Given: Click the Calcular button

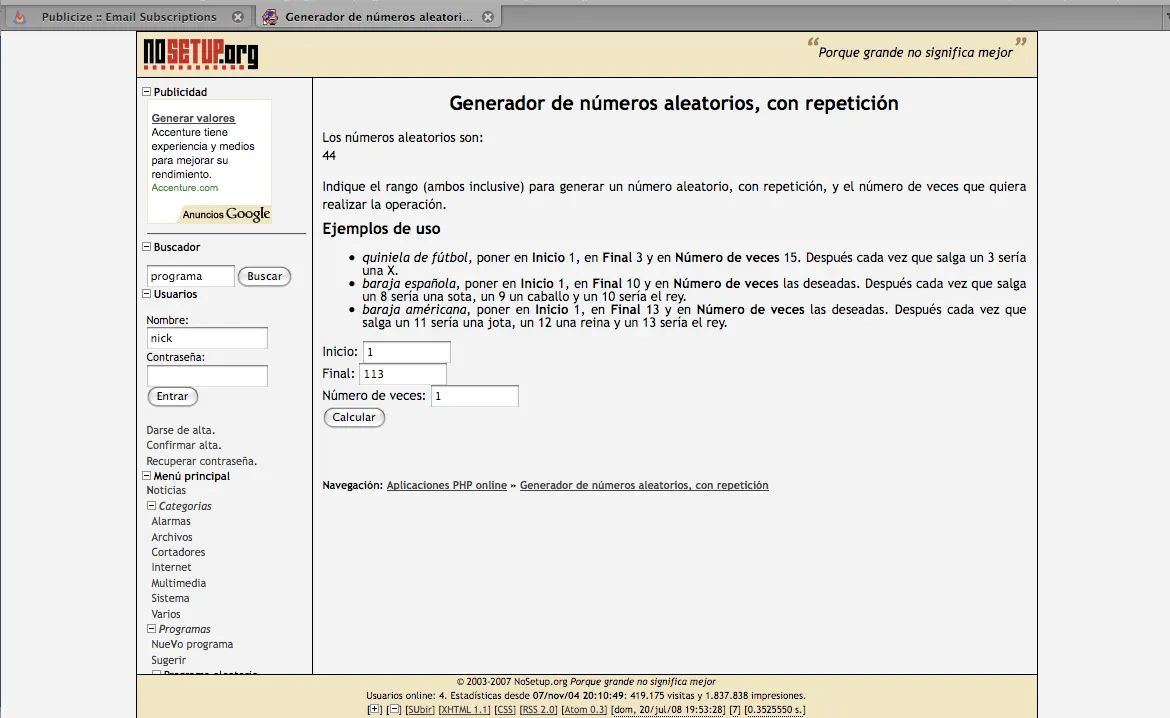Looking at the screenshot, I should click(354, 417).
